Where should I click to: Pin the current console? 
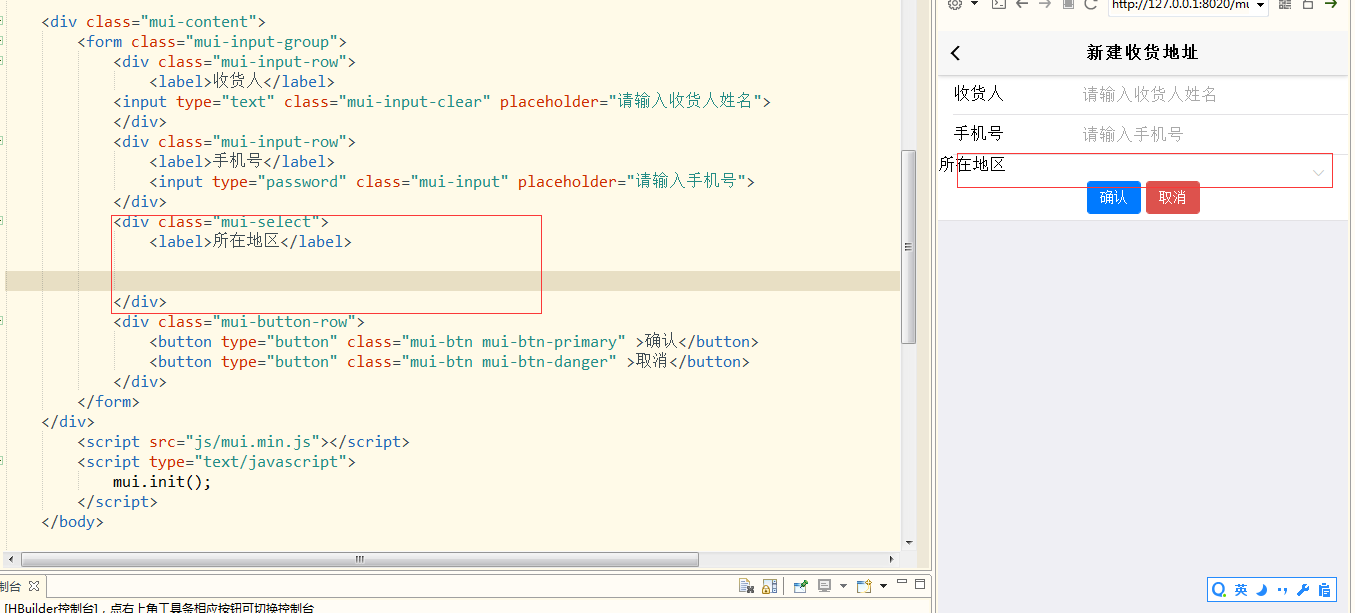click(801, 586)
